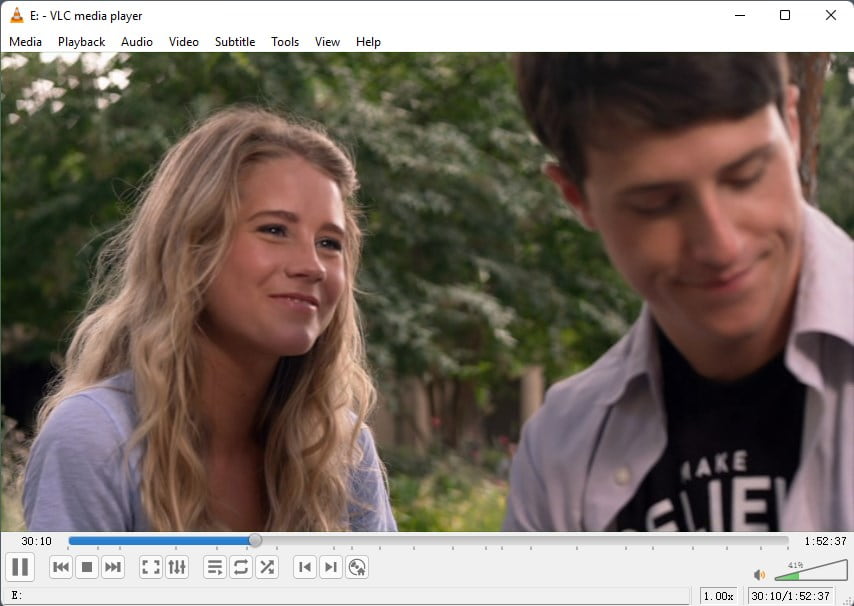Toggle the loop repeat mode
Screen dimensions: 854x606
coord(241,567)
